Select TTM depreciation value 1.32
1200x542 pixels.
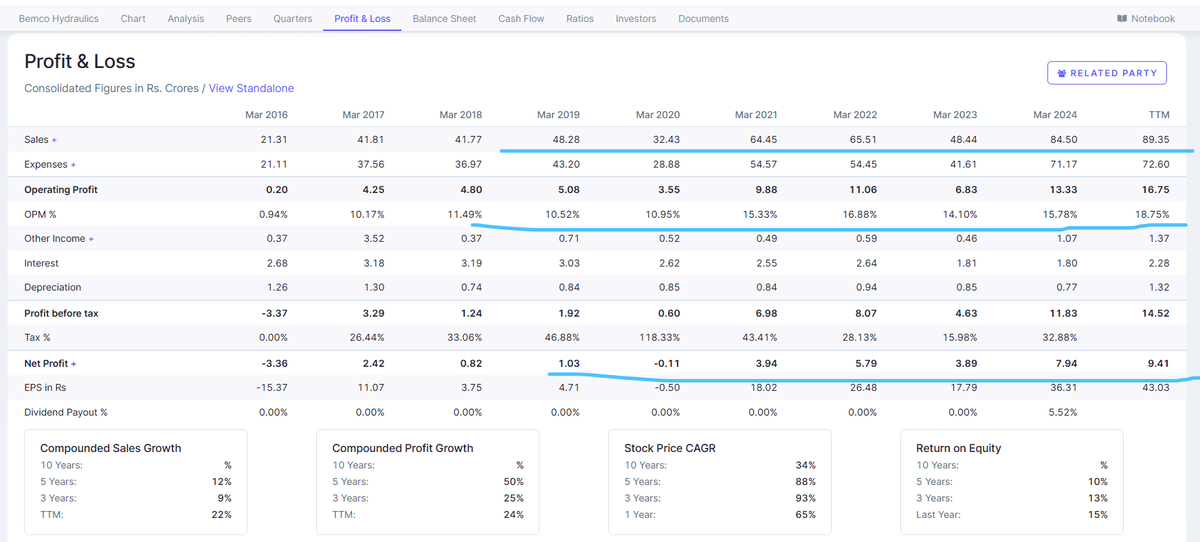[x=1159, y=288]
